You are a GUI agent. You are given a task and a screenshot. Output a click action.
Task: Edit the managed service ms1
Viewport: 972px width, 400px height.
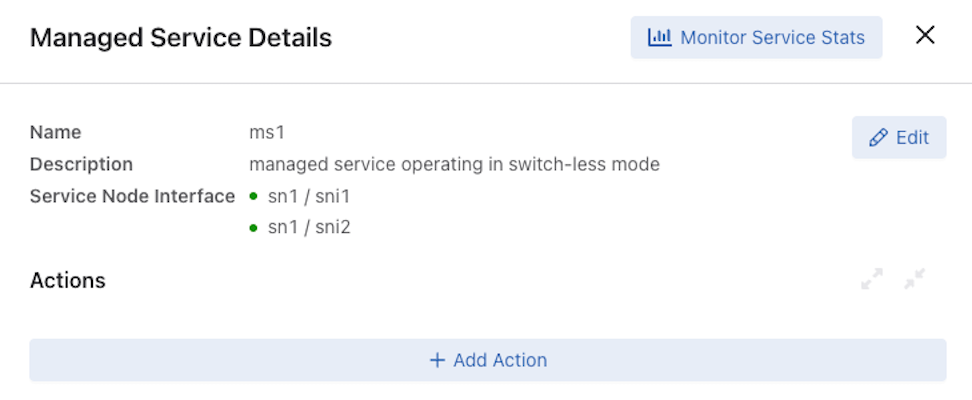(899, 137)
